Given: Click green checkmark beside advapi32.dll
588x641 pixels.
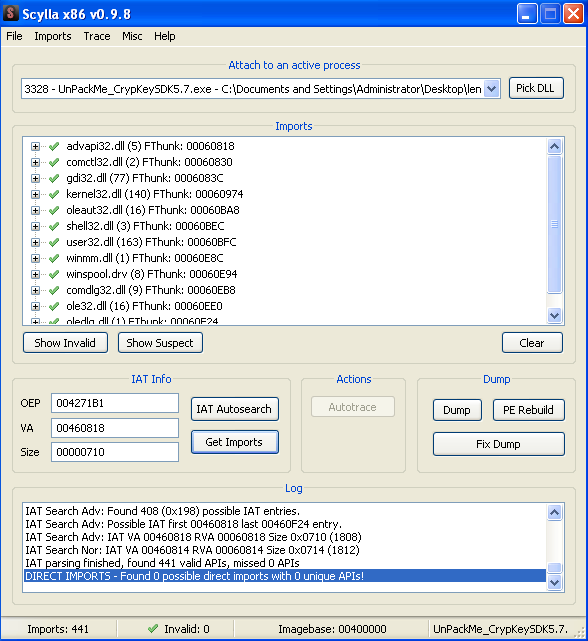Looking at the screenshot, I should [54, 146].
